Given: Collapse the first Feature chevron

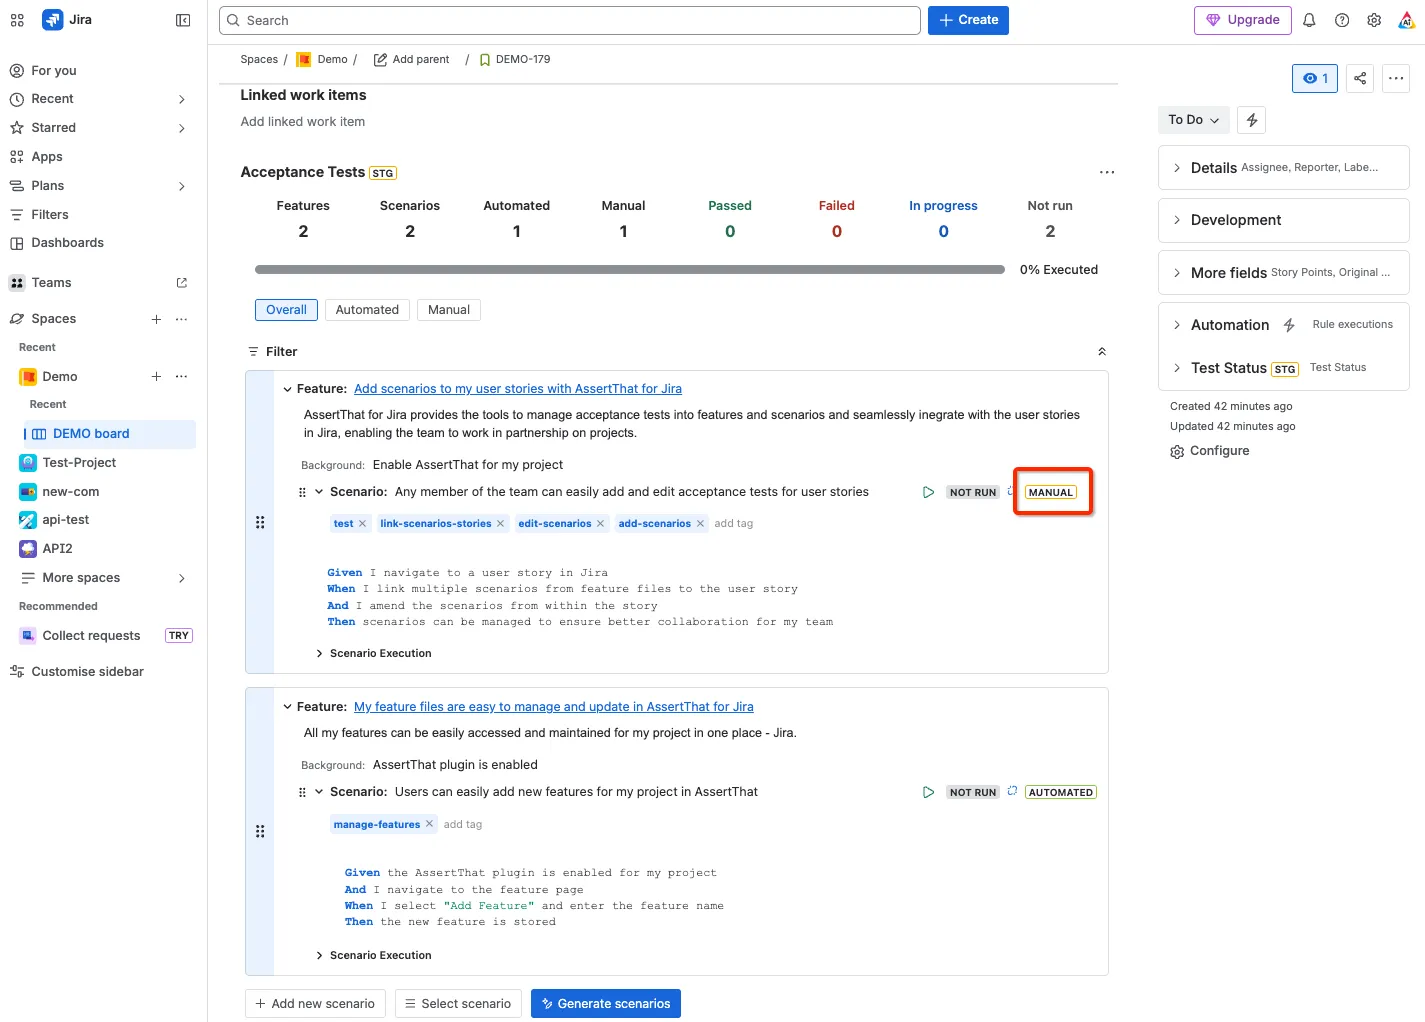Looking at the screenshot, I should coord(288,389).
